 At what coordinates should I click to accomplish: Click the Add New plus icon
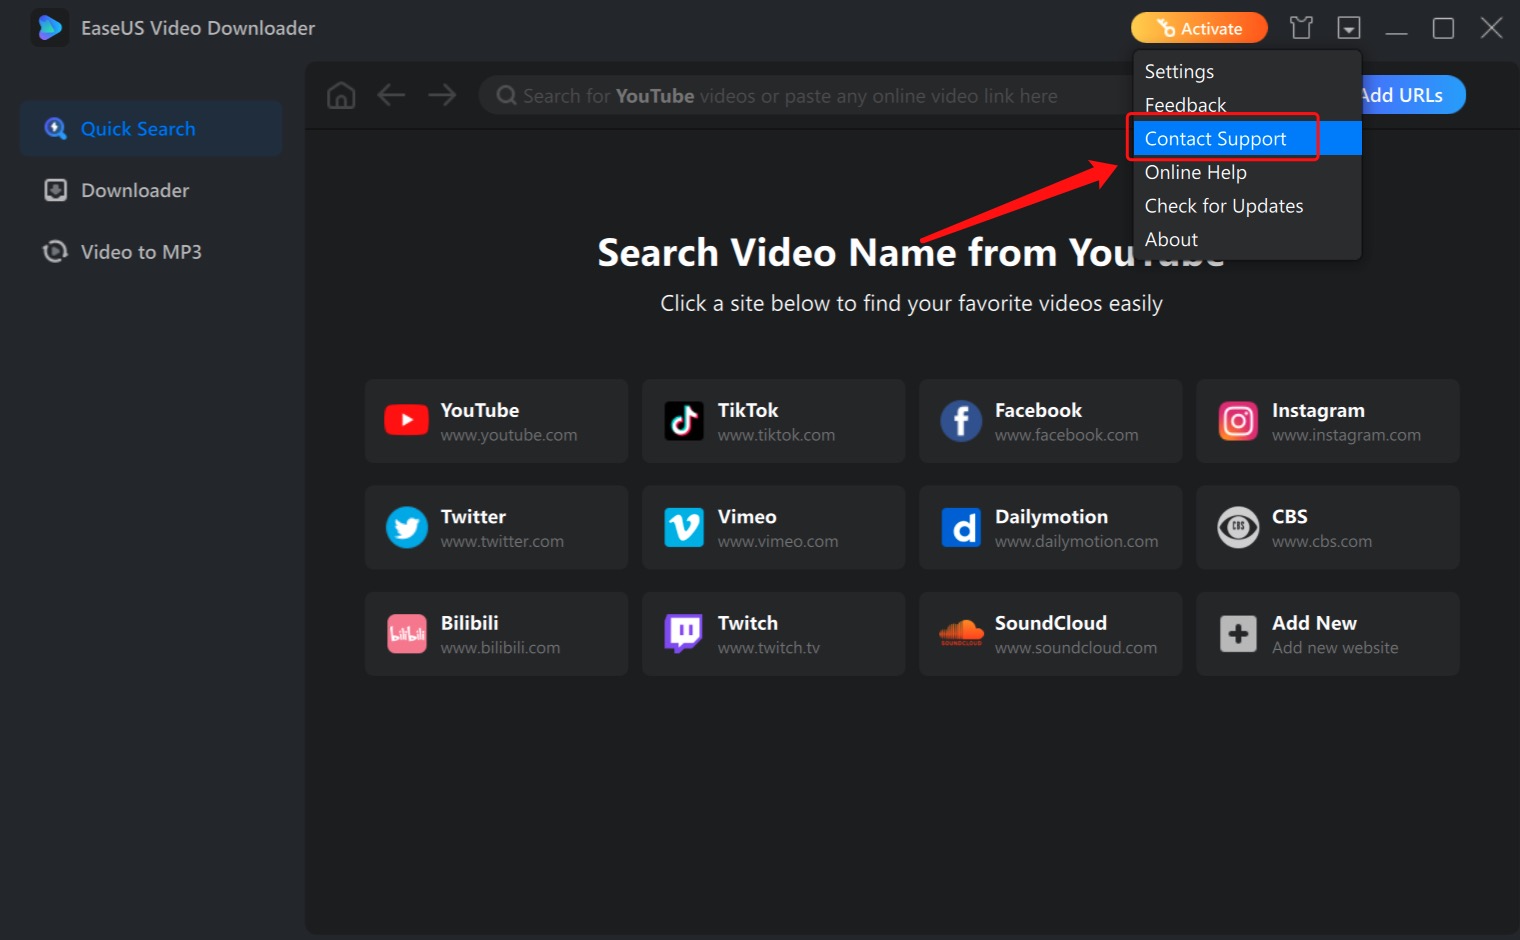(x=1238, y=633)
